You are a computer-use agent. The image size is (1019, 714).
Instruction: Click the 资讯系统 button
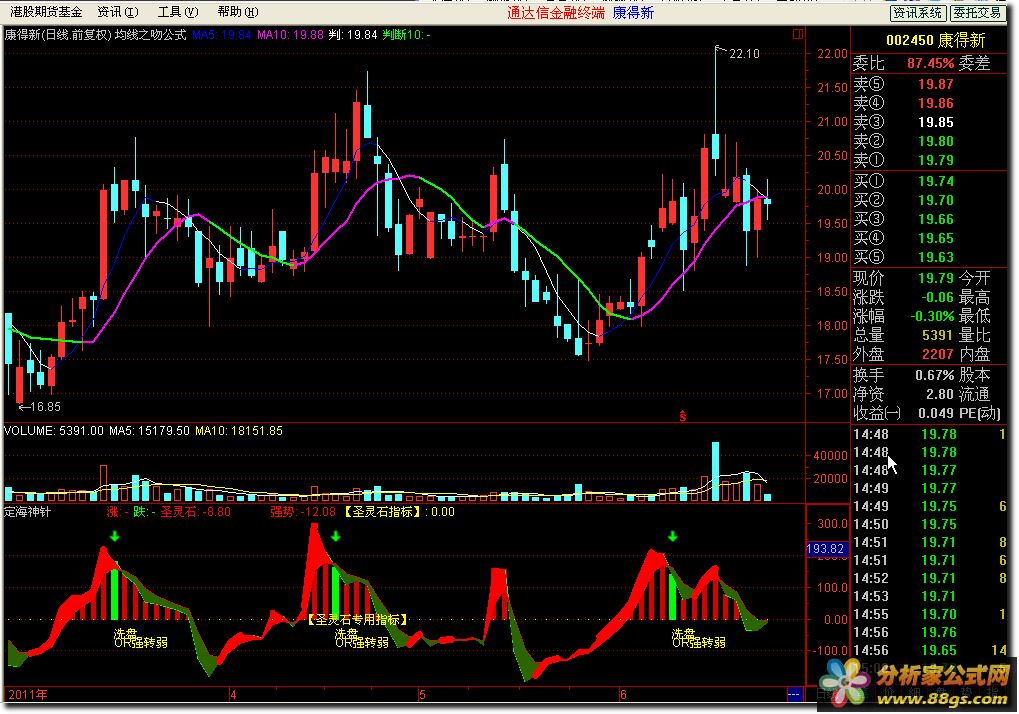(x=917, y=12)
